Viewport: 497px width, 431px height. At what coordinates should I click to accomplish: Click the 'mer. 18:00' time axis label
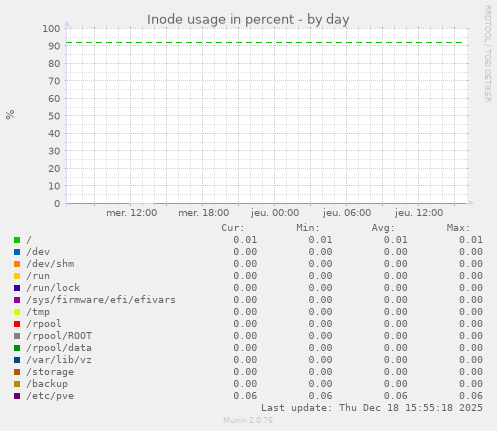click(204, 213)
